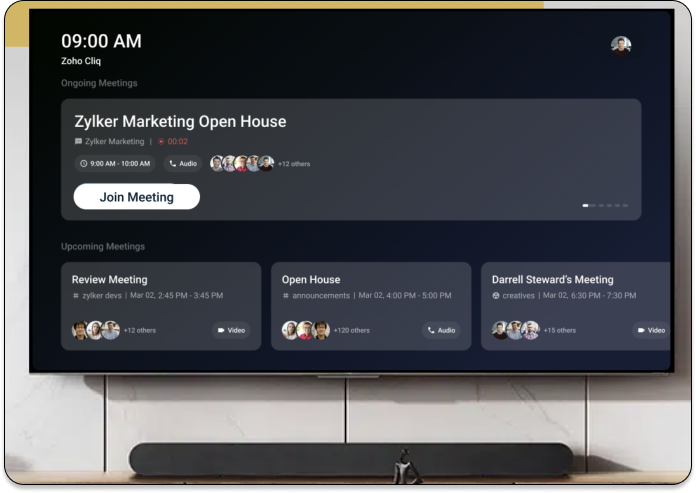
Task: Click the Audio badge on Open House card
Action: tap(441, 330)
